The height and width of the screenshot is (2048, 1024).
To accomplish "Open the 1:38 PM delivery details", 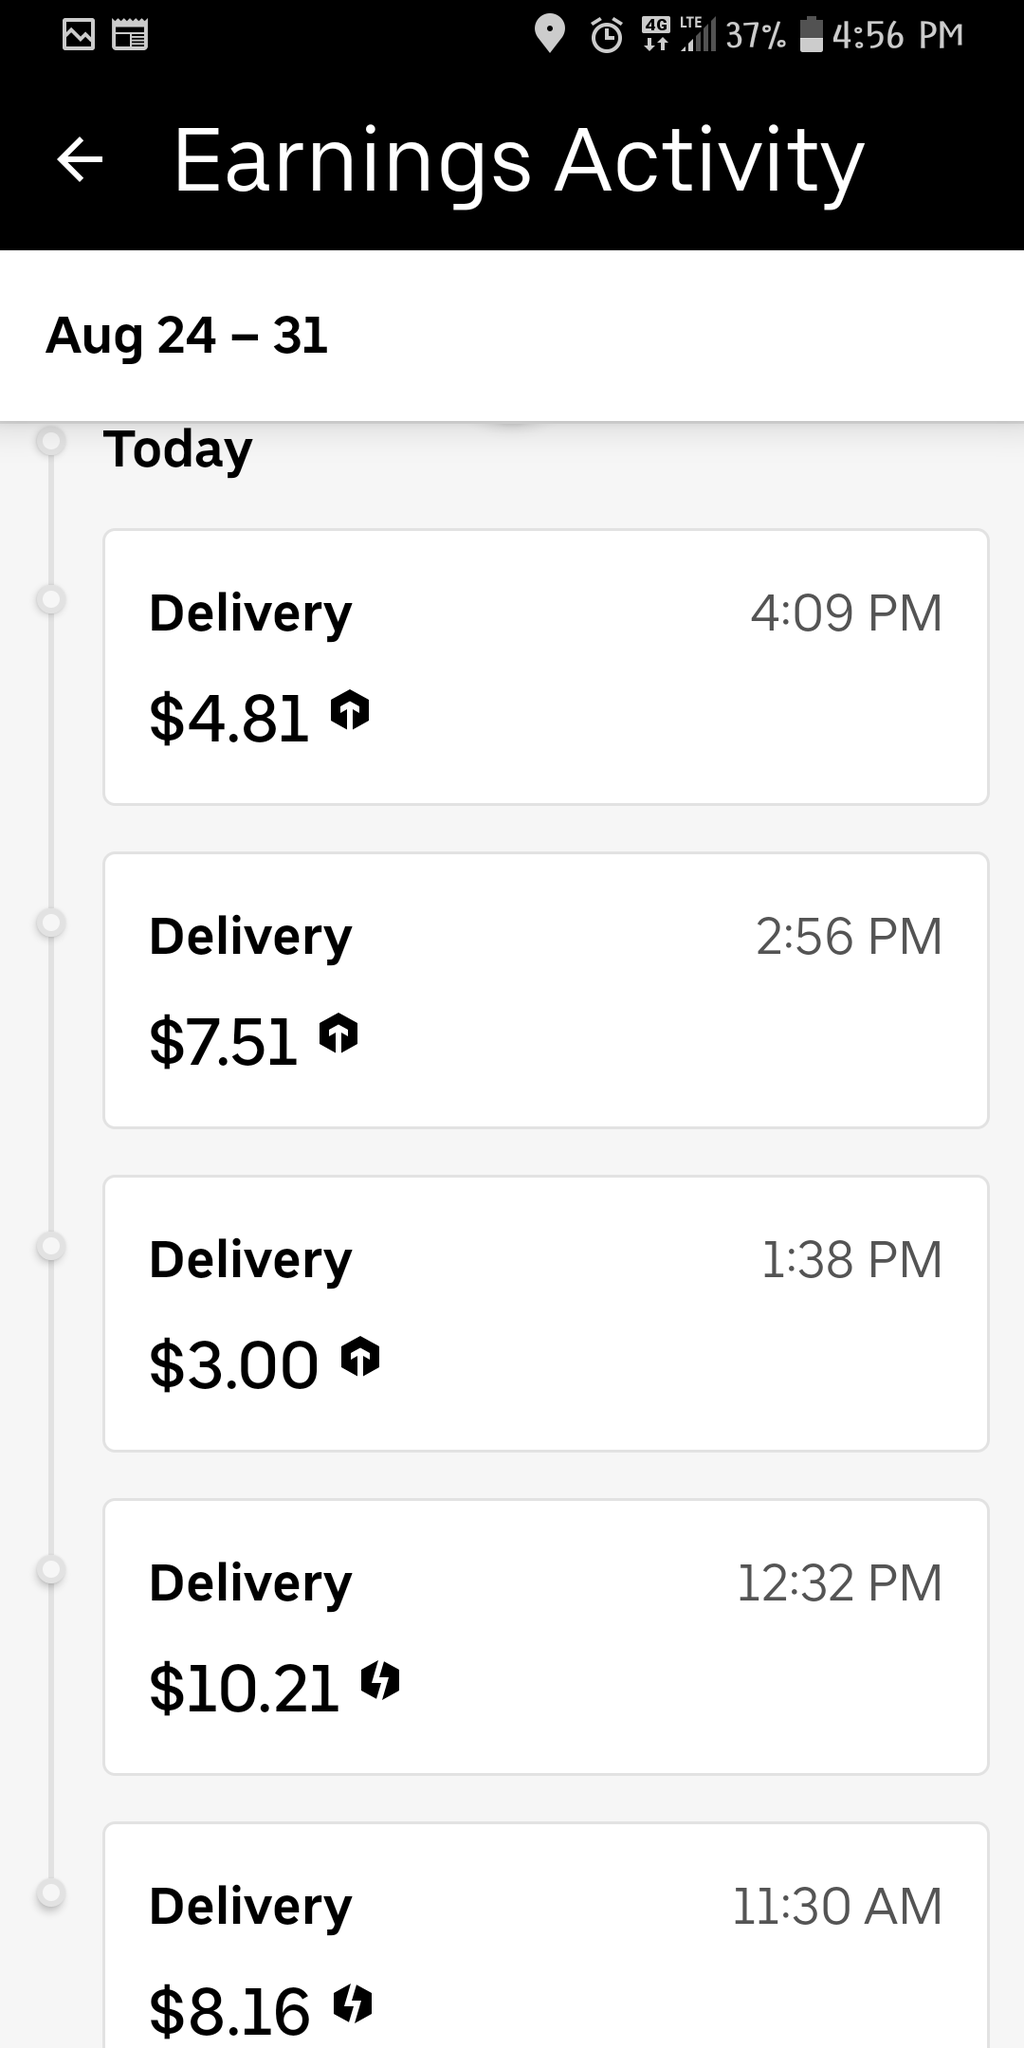I will pos(546,1314).
